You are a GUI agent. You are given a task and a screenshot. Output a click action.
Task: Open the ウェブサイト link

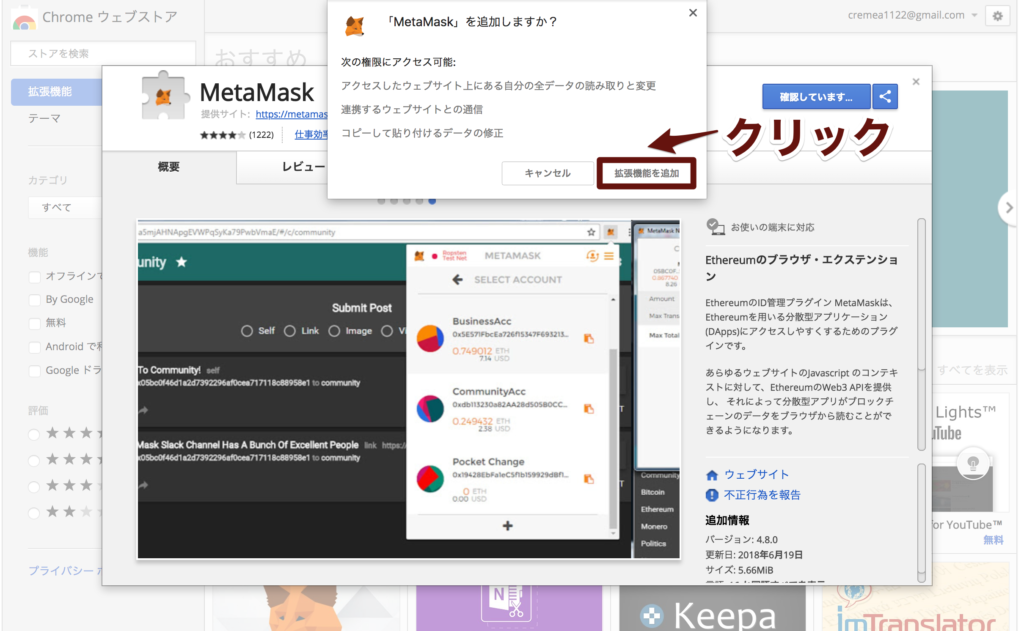[756, 475]
